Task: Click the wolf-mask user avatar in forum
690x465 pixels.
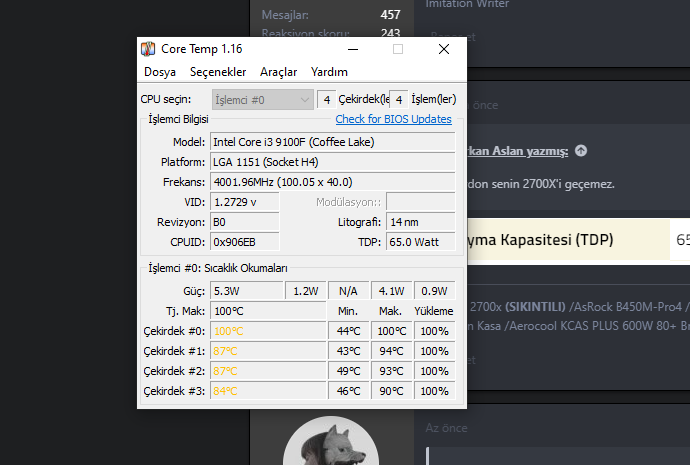Action: pyautogui.click(x=331, y=441)
